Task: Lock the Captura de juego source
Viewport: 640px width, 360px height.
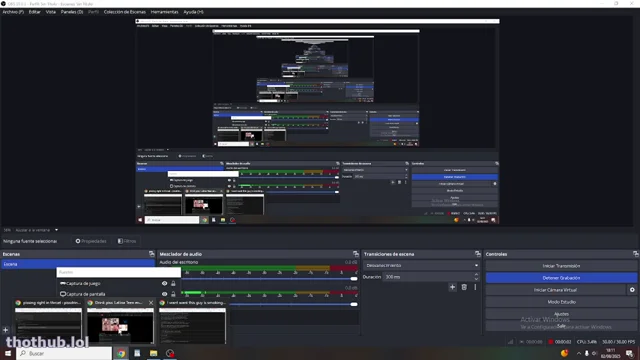Action: tap(173, 283)
